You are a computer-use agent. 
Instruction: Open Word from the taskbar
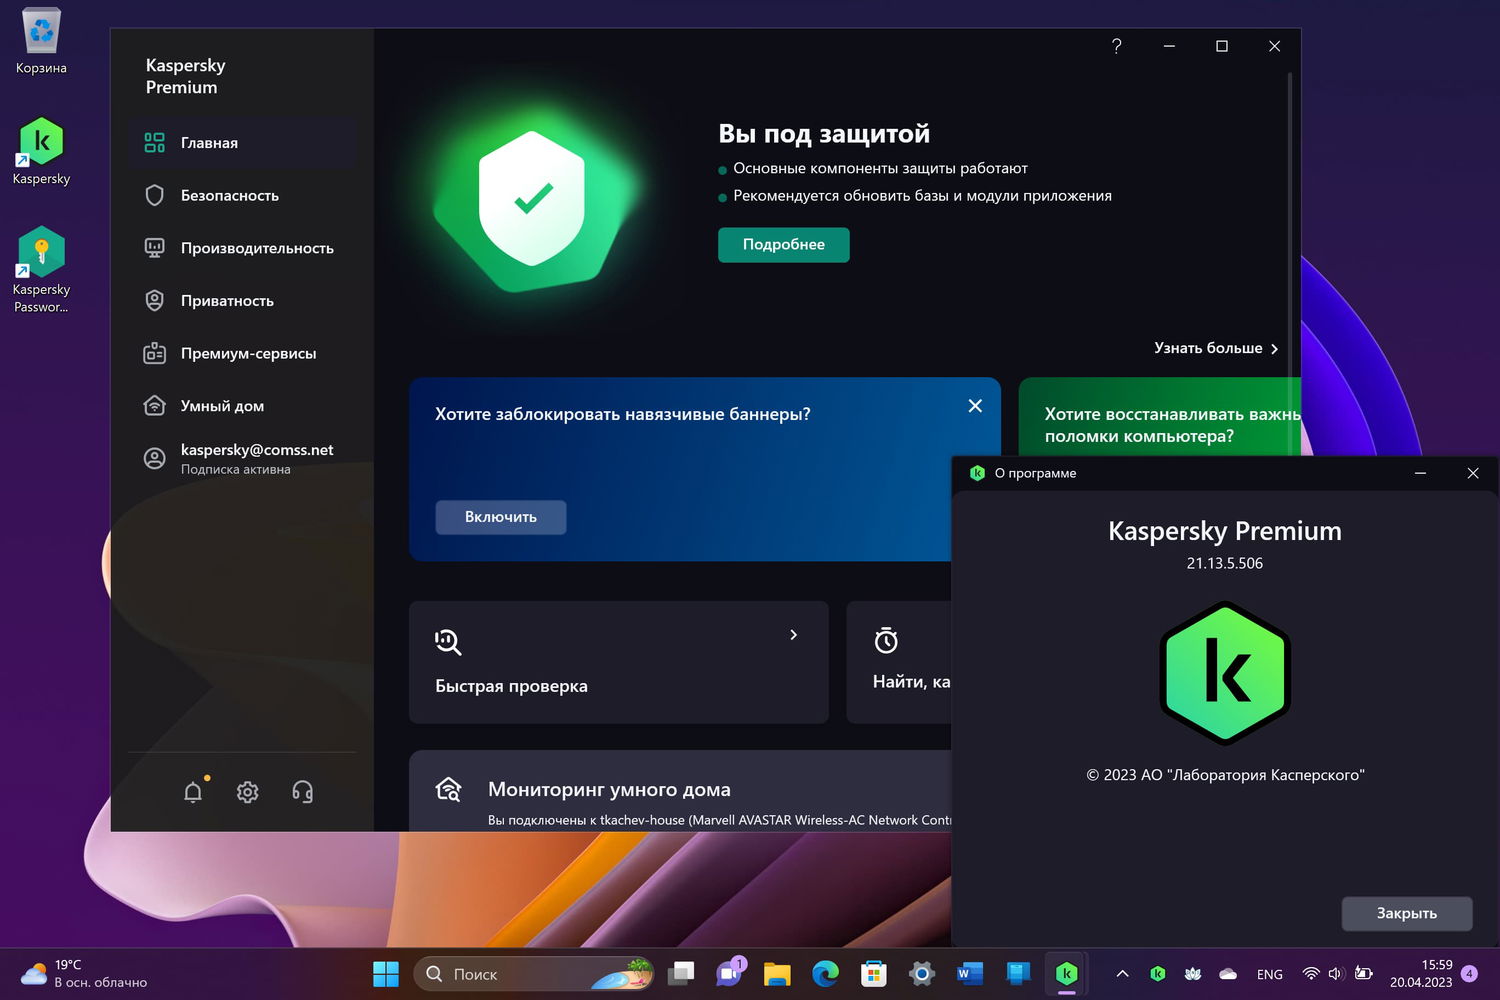970,974
